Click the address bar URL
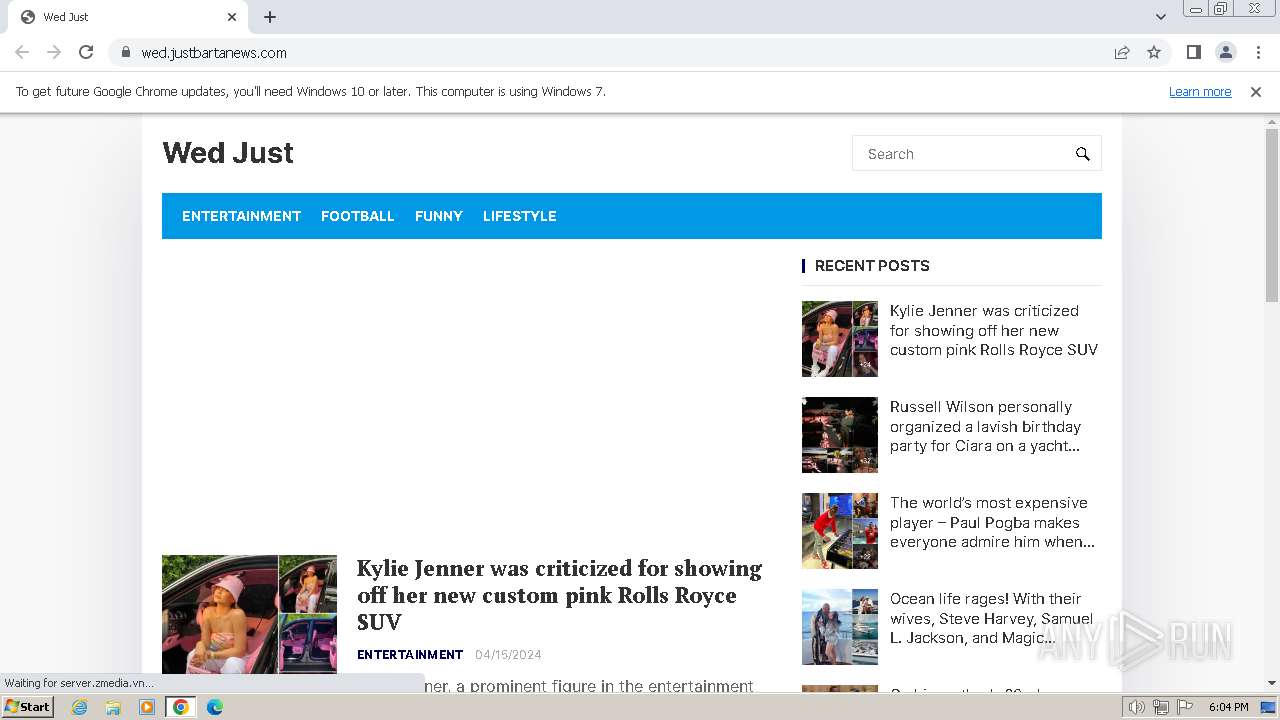The width and height of the screenshot is (1280, 720). (214, 53)
